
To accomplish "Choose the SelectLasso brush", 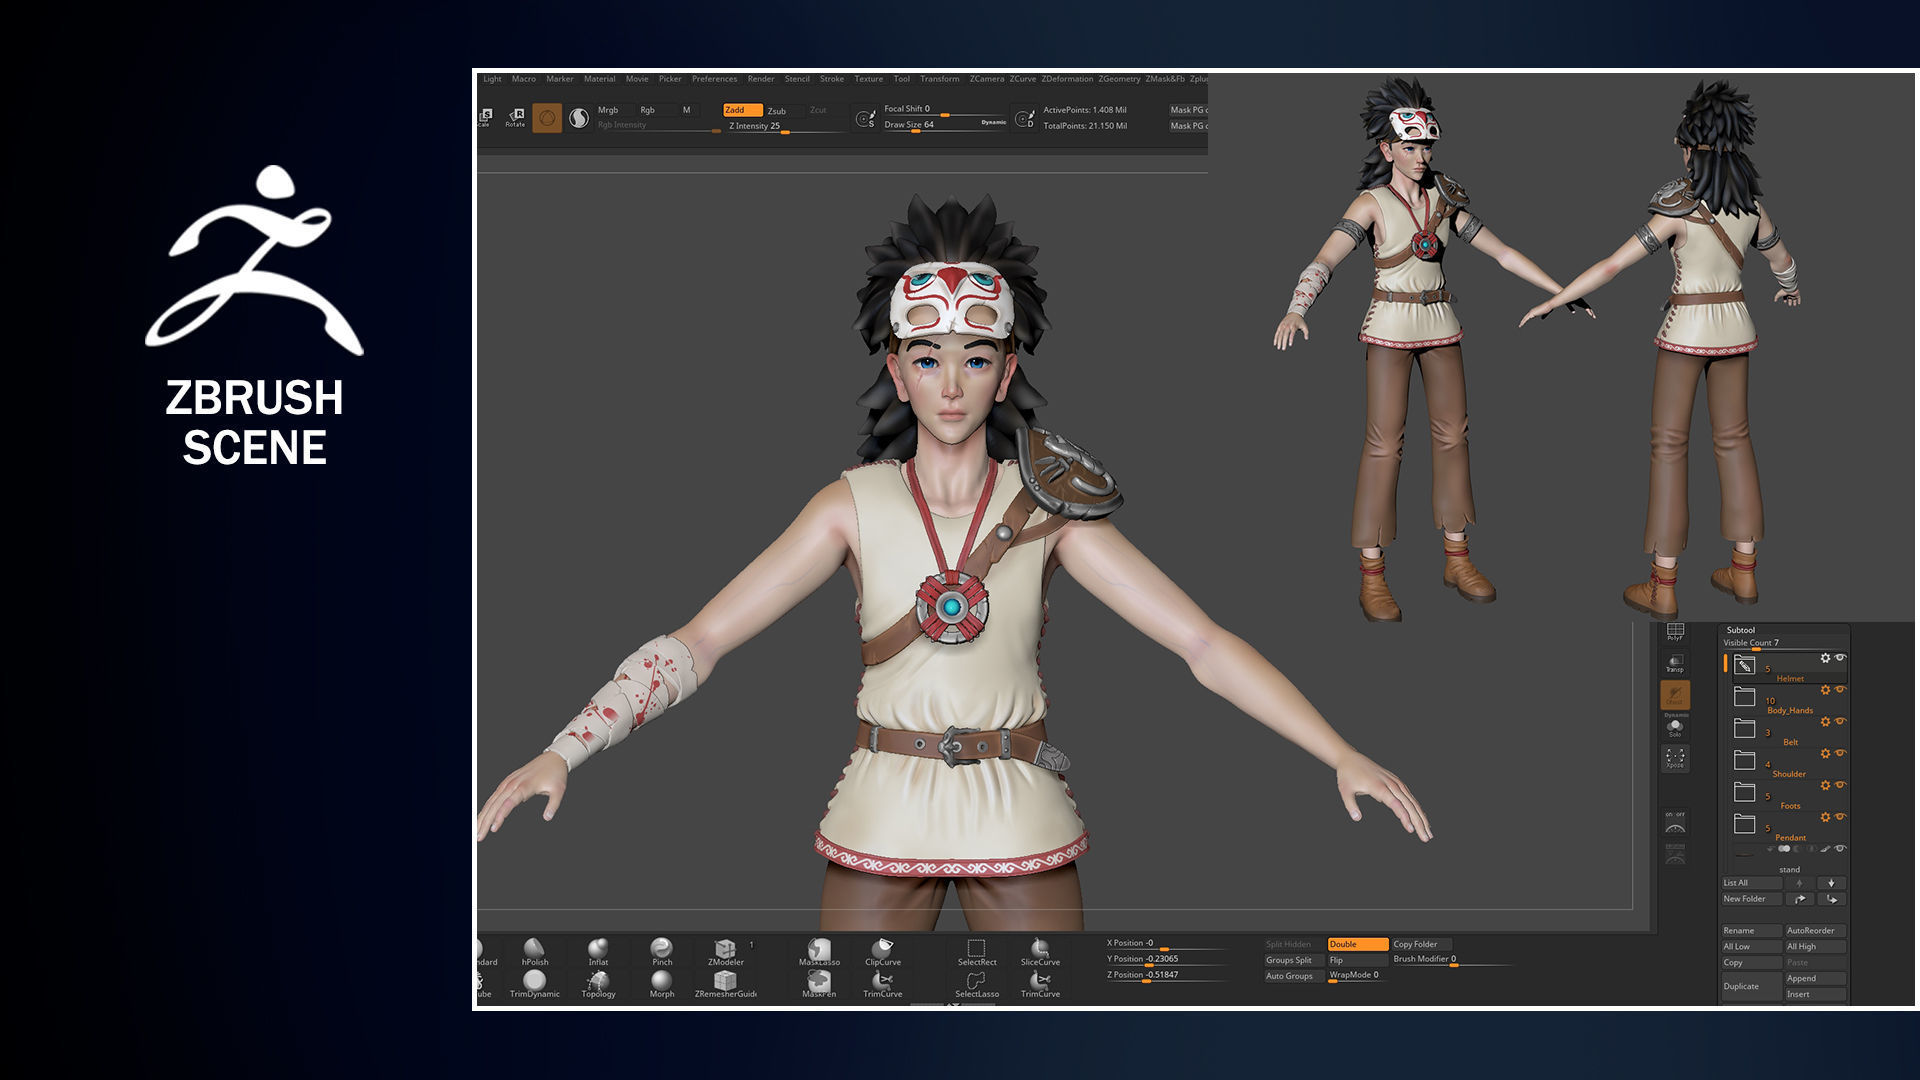I will pyautogui.click(x=977, y=983).
